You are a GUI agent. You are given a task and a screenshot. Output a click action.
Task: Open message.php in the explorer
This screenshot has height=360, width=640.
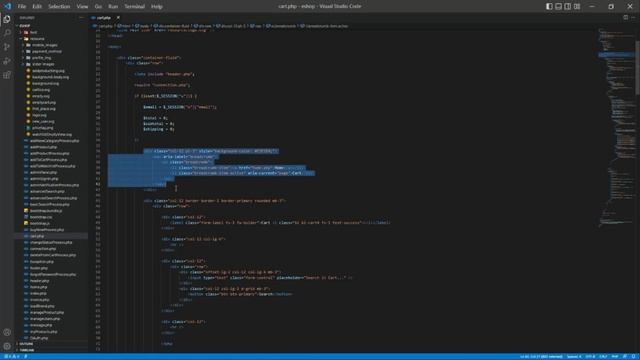(41, 325)
